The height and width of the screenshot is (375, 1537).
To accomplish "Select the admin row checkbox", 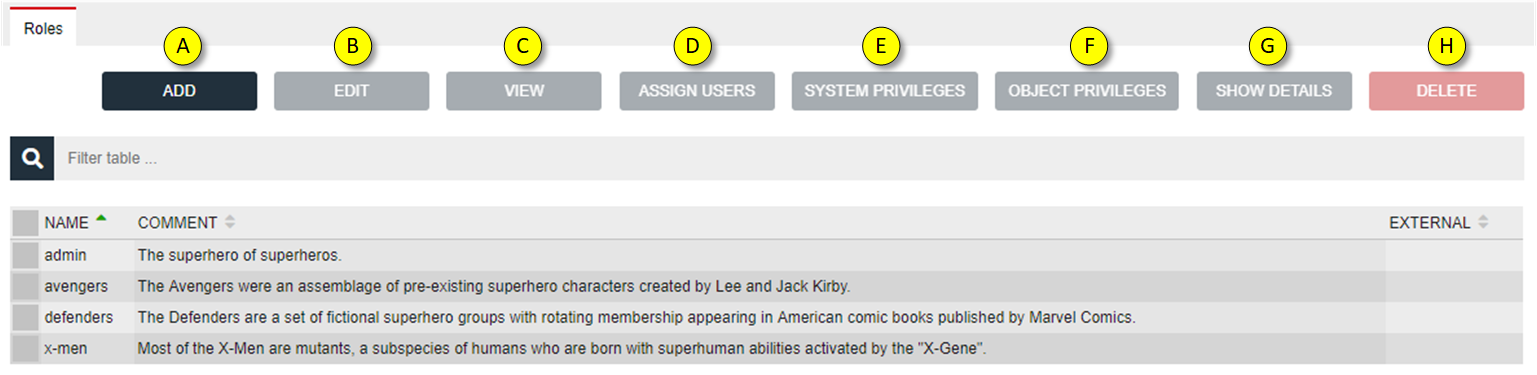I will point(26,255).
